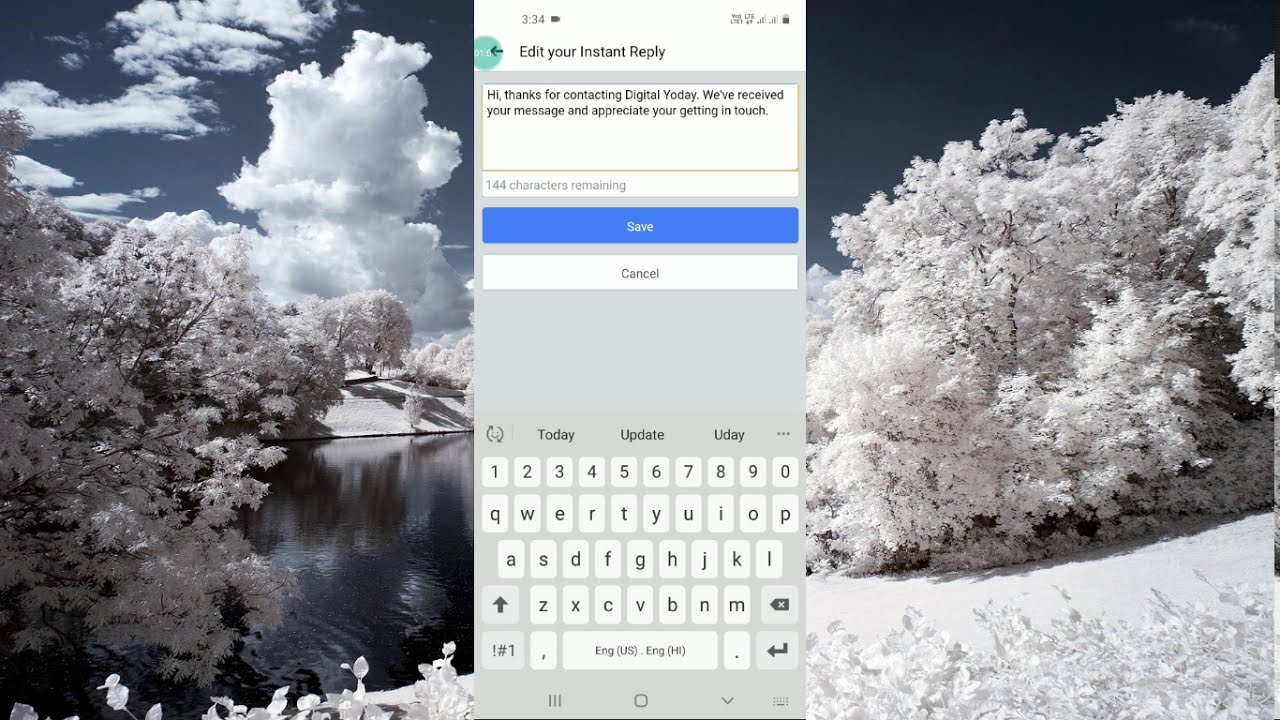Tap the letter e key
The width and height of the screenshot is (1280, 720).
(560, 514)
